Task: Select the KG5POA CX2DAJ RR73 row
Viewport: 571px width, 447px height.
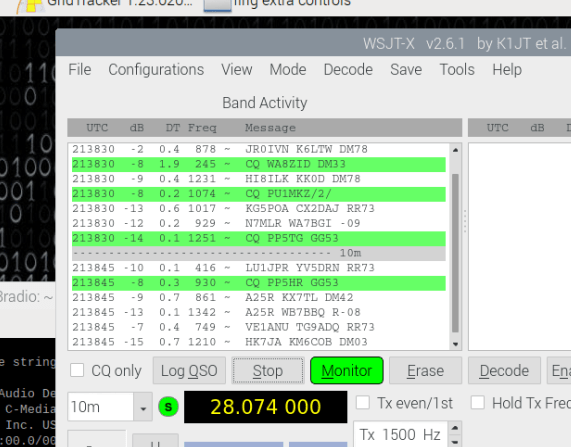Action: (259, 208)
